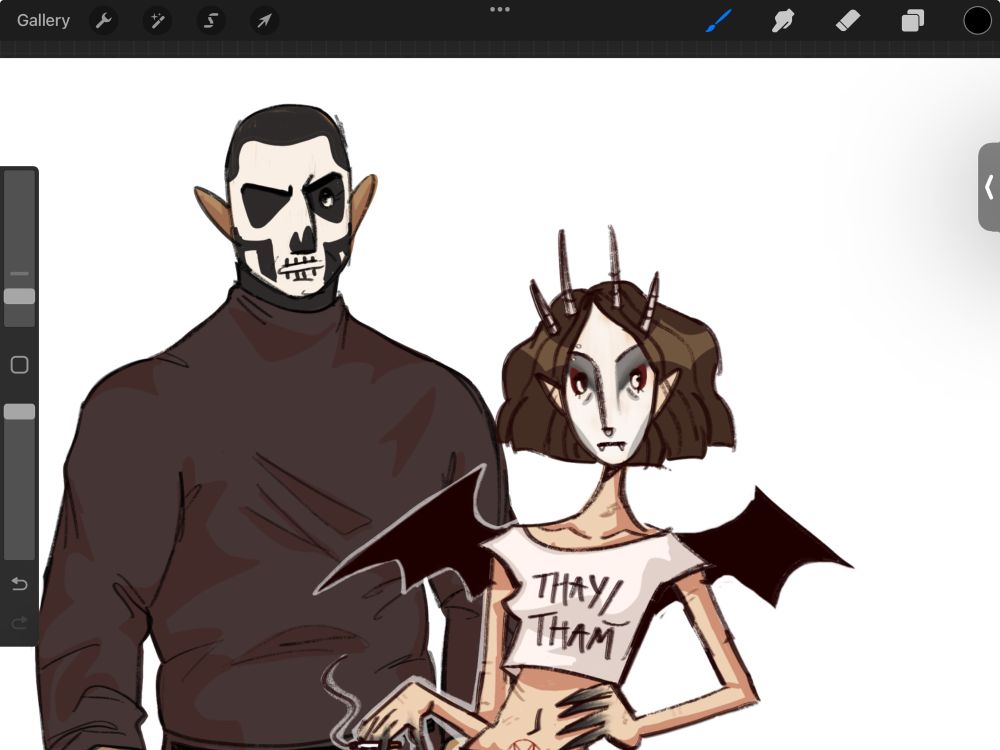Open the Gallery view
Viewport: 1000px width, 750px height.
[43, 20]
